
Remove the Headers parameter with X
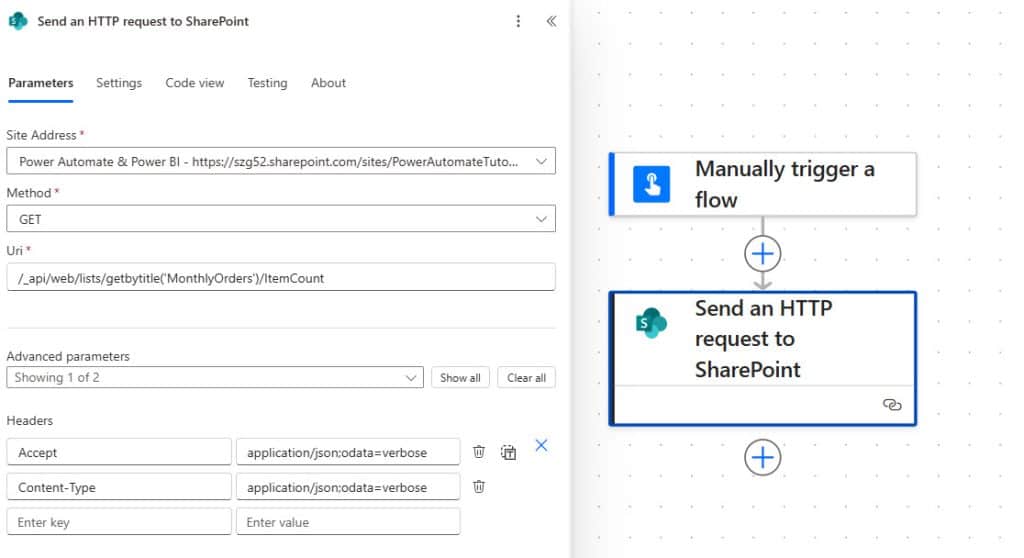click(541, 446)
